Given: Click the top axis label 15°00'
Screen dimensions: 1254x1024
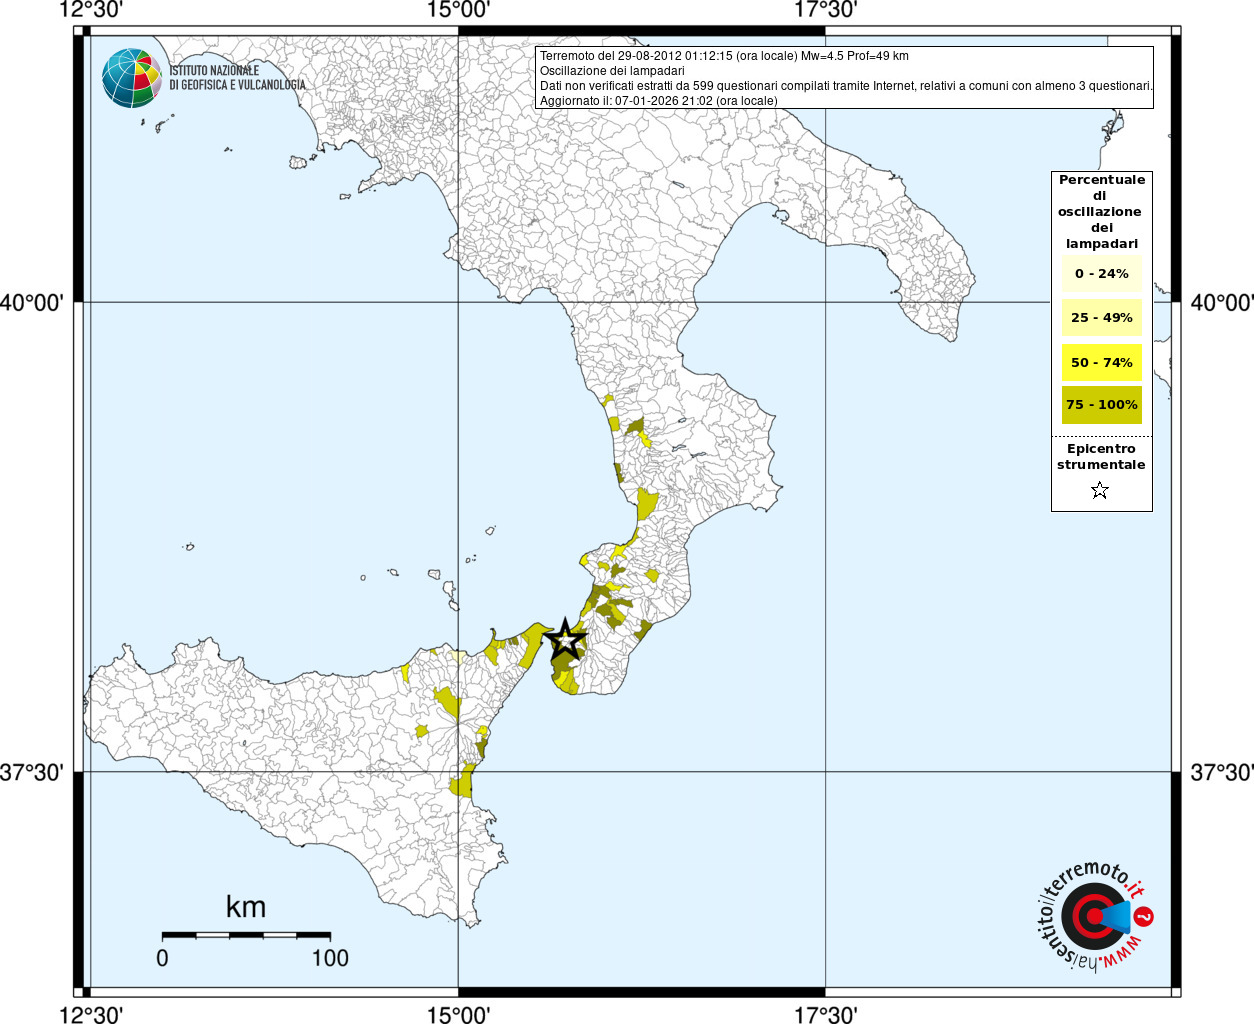Looking at the screenshot, I should (458, 10).
